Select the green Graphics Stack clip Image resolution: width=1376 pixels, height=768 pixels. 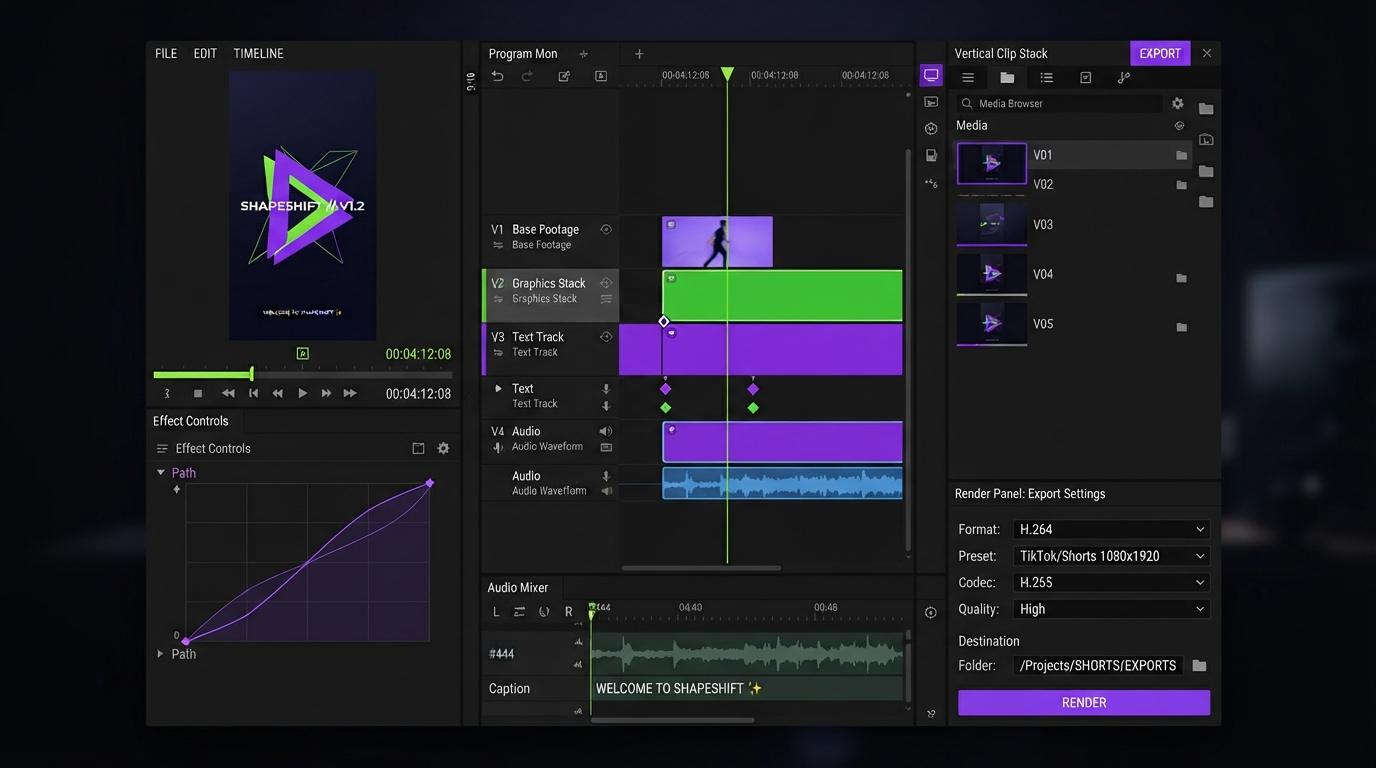[782, 296]
